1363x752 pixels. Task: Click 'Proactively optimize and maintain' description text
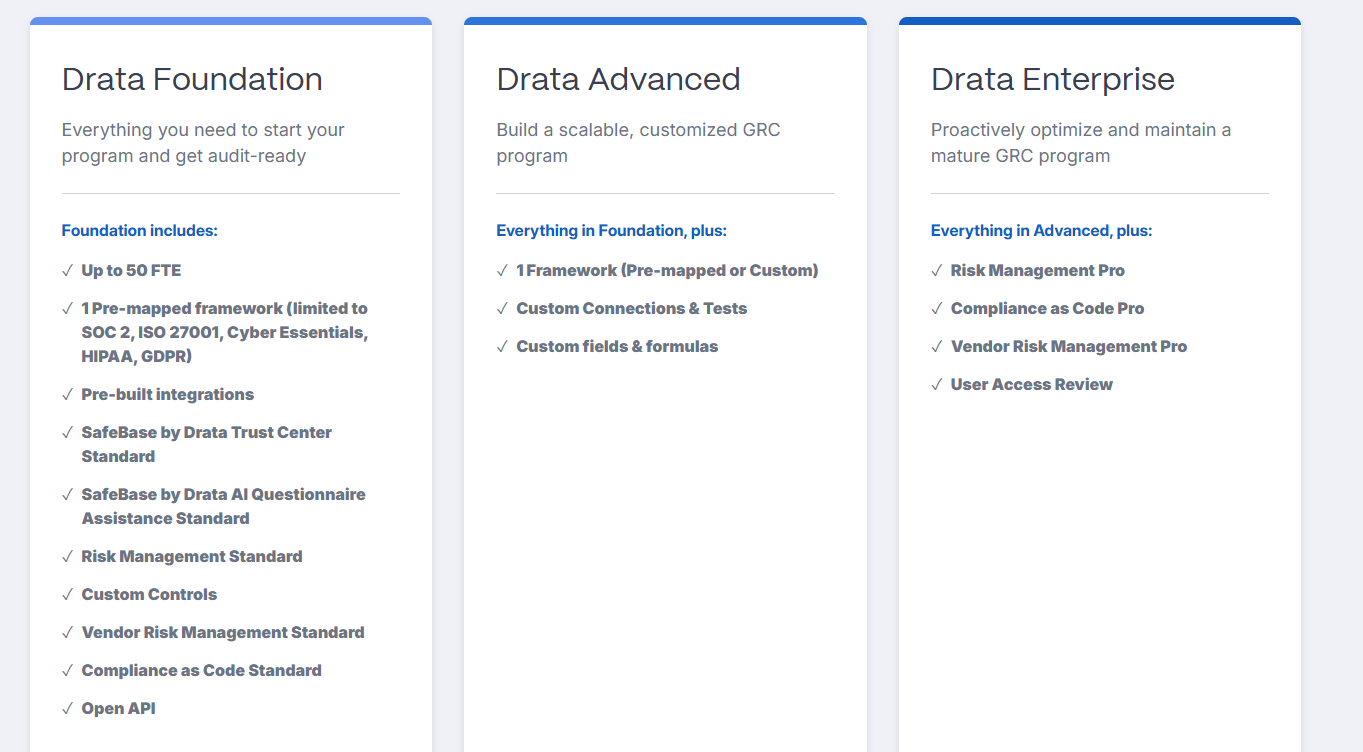1081,143
